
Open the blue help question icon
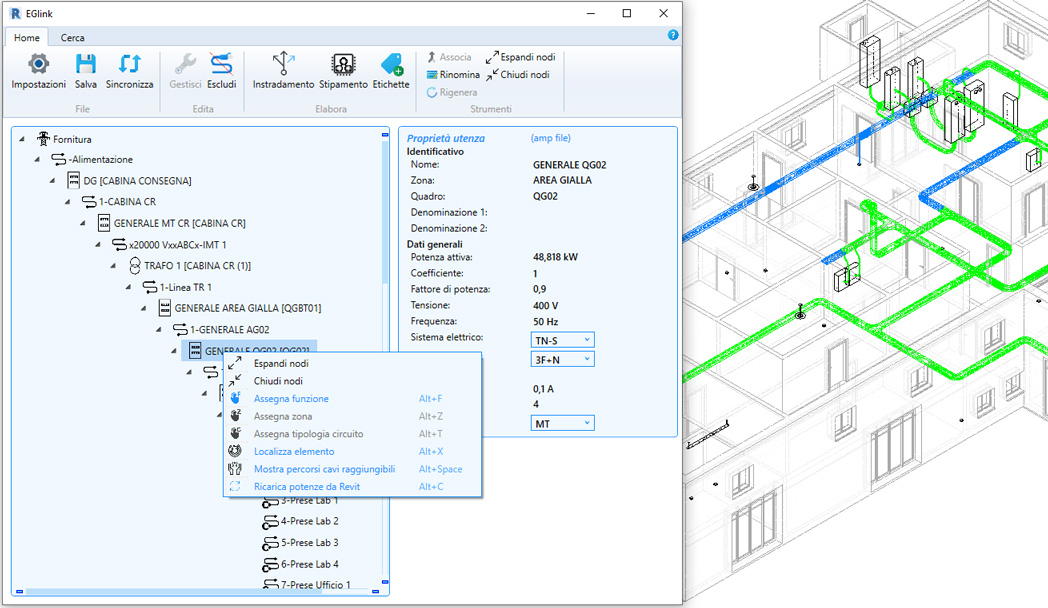click(673, 35)
